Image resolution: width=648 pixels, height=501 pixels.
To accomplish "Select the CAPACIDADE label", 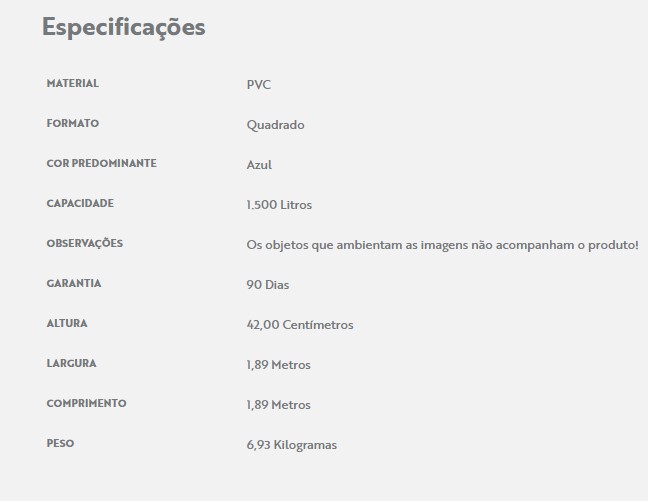I will [80, 203].
